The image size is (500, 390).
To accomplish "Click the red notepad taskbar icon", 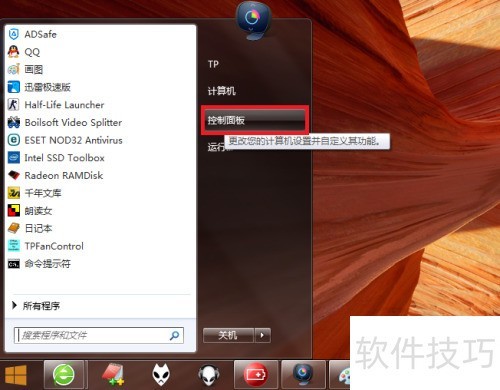I will tap(113, 375).
